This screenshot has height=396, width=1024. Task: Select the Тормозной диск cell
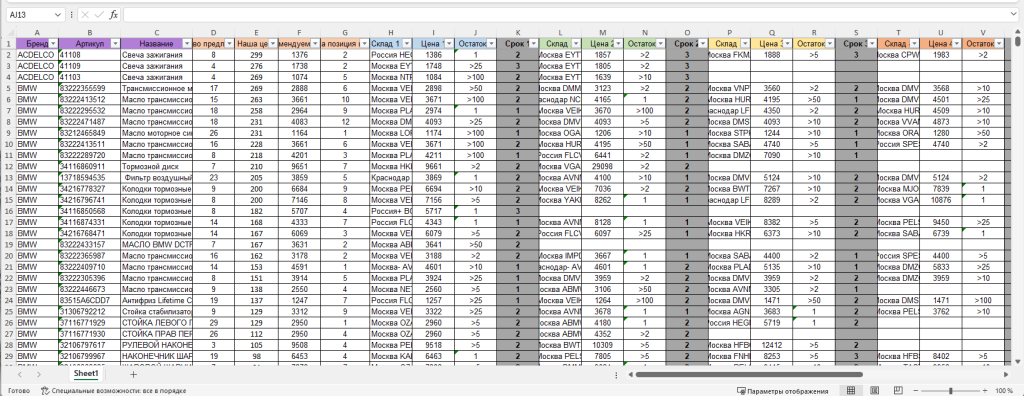[x=157, y=166]
